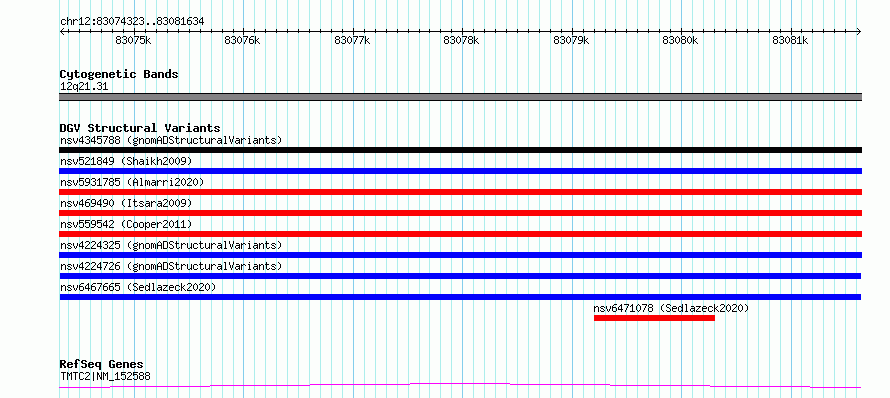
Task: Open the nsv5931785 (Almarri2020) label
Action: coord(132,182)
